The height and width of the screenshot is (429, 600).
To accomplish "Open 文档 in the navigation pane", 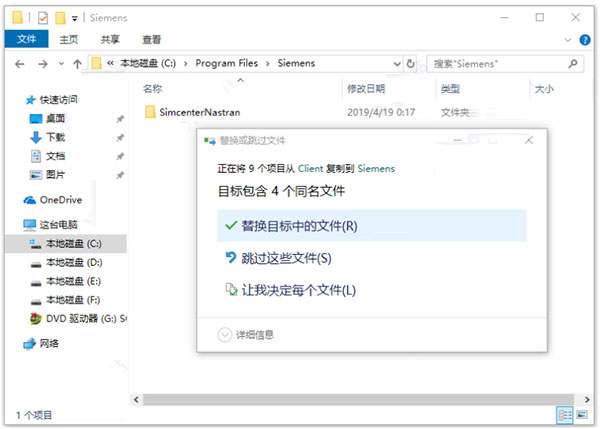I will (55, 156).
